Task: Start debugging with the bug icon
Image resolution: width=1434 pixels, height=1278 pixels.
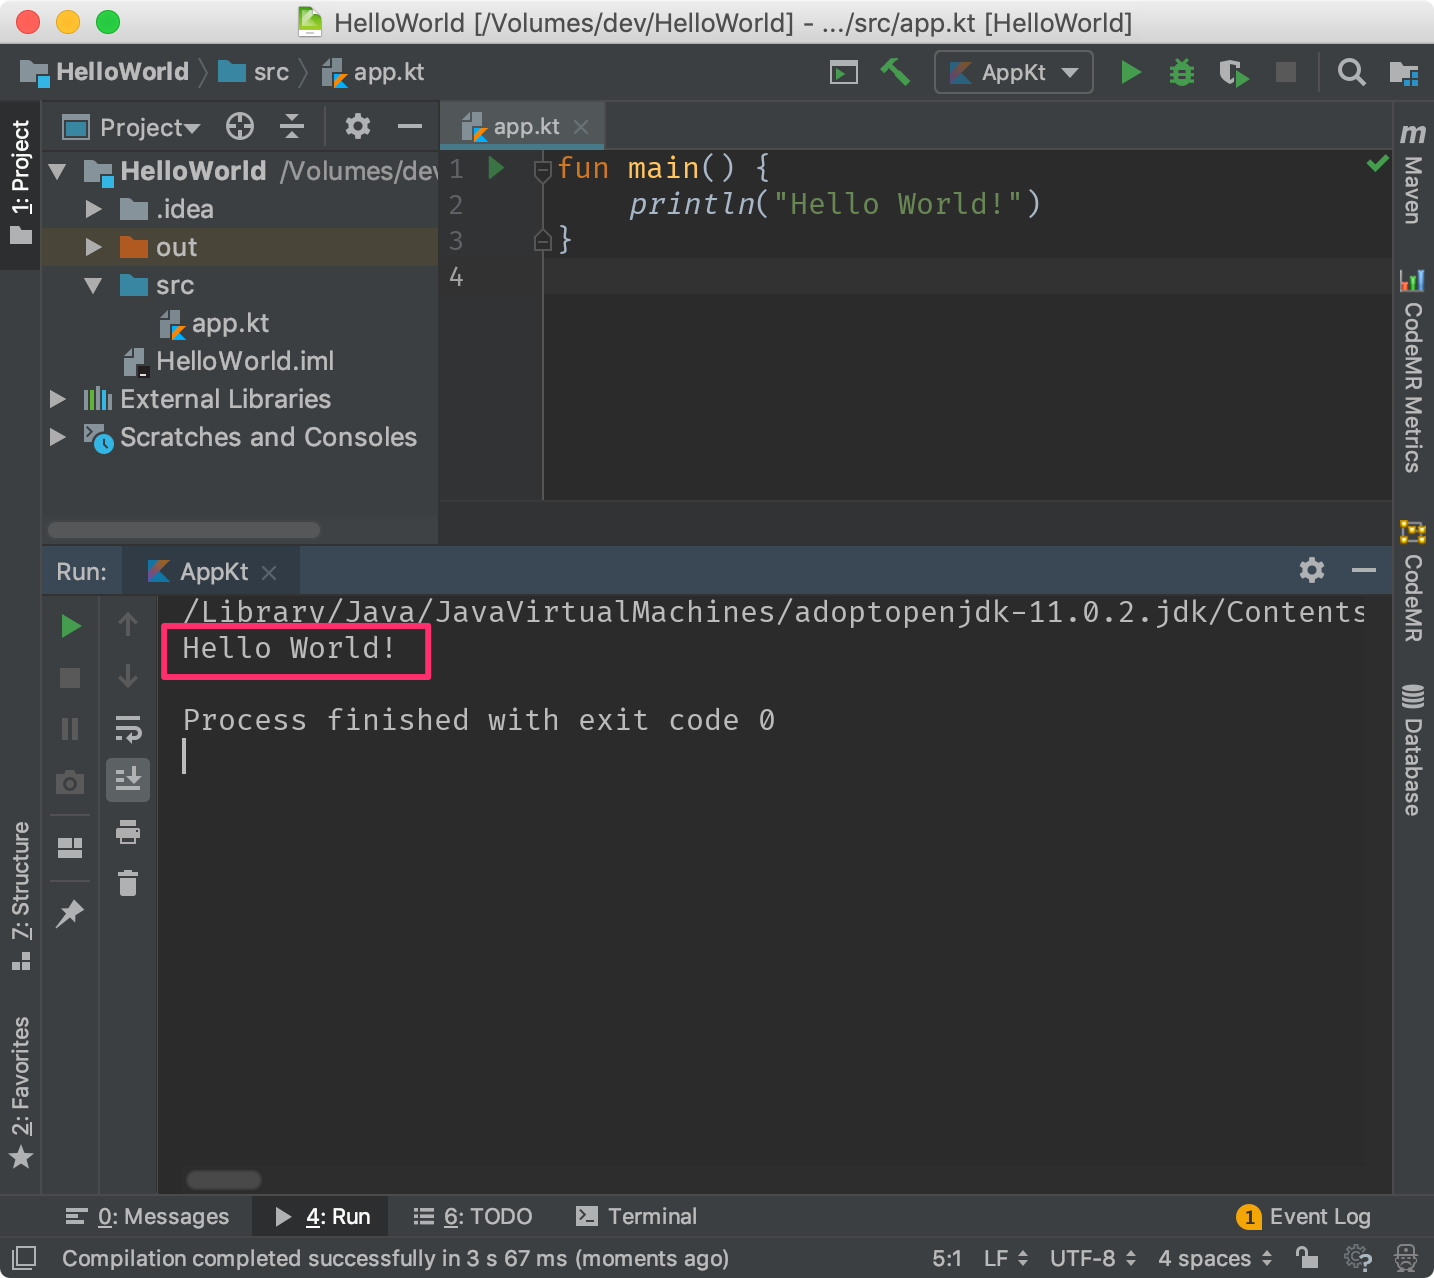Action: [x=1182, y=72]
